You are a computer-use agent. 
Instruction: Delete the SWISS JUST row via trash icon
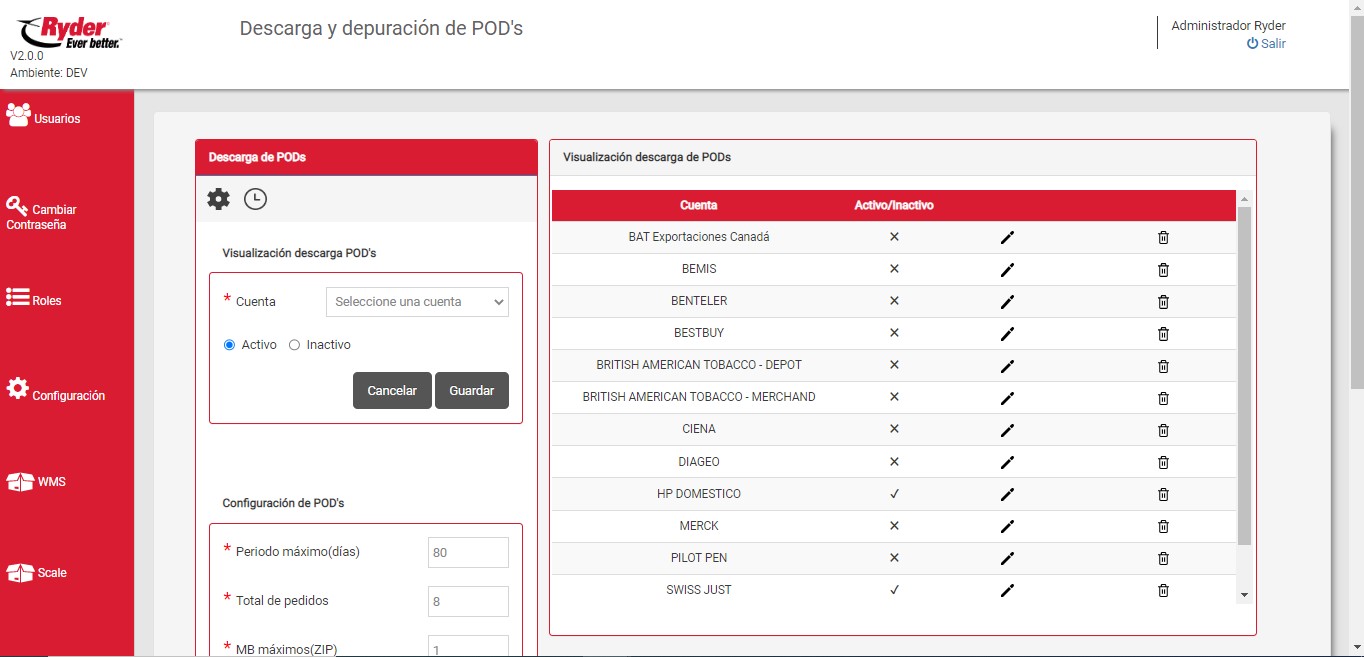[x=1163, y=590]
